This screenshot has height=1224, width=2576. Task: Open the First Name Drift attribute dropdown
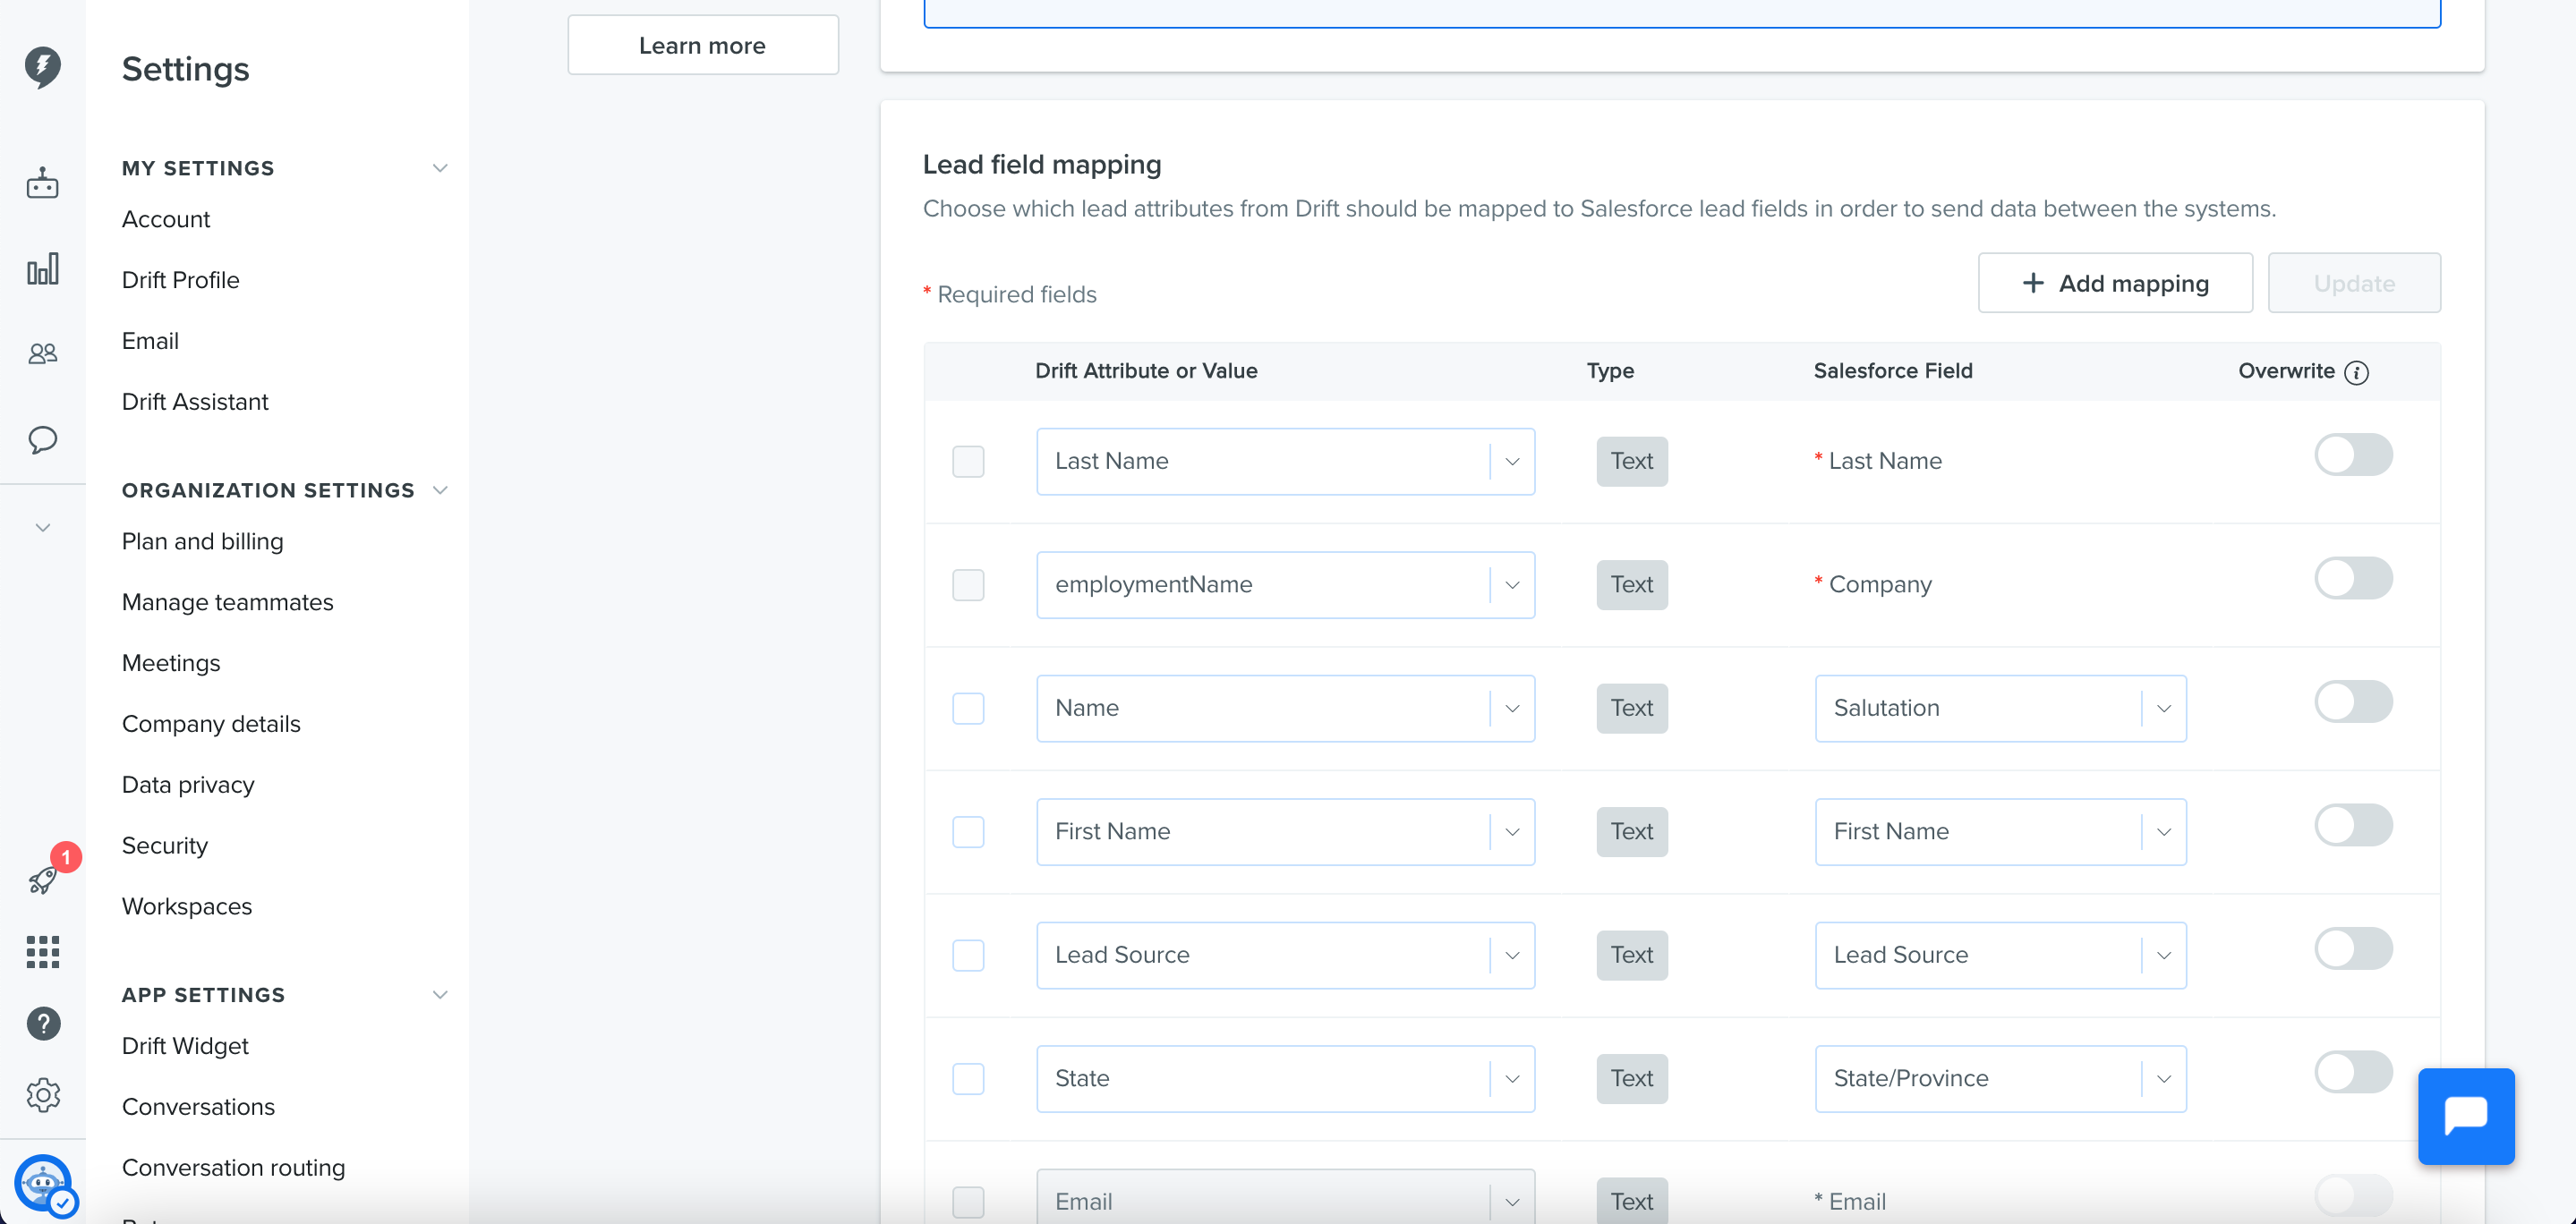pos(1285,831)
